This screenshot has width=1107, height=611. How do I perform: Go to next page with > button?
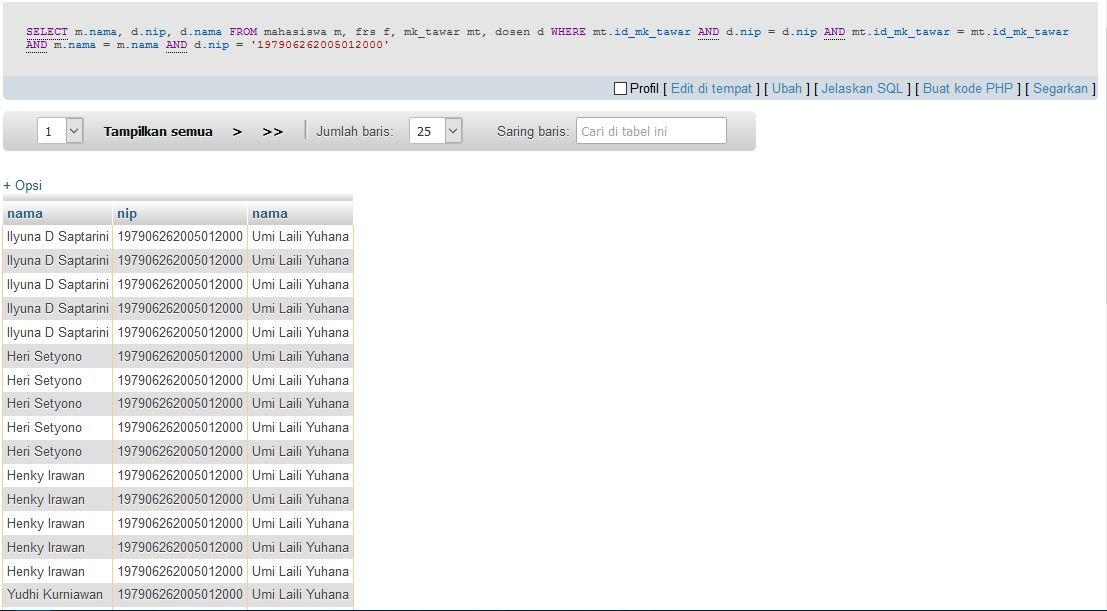point(237,131)
